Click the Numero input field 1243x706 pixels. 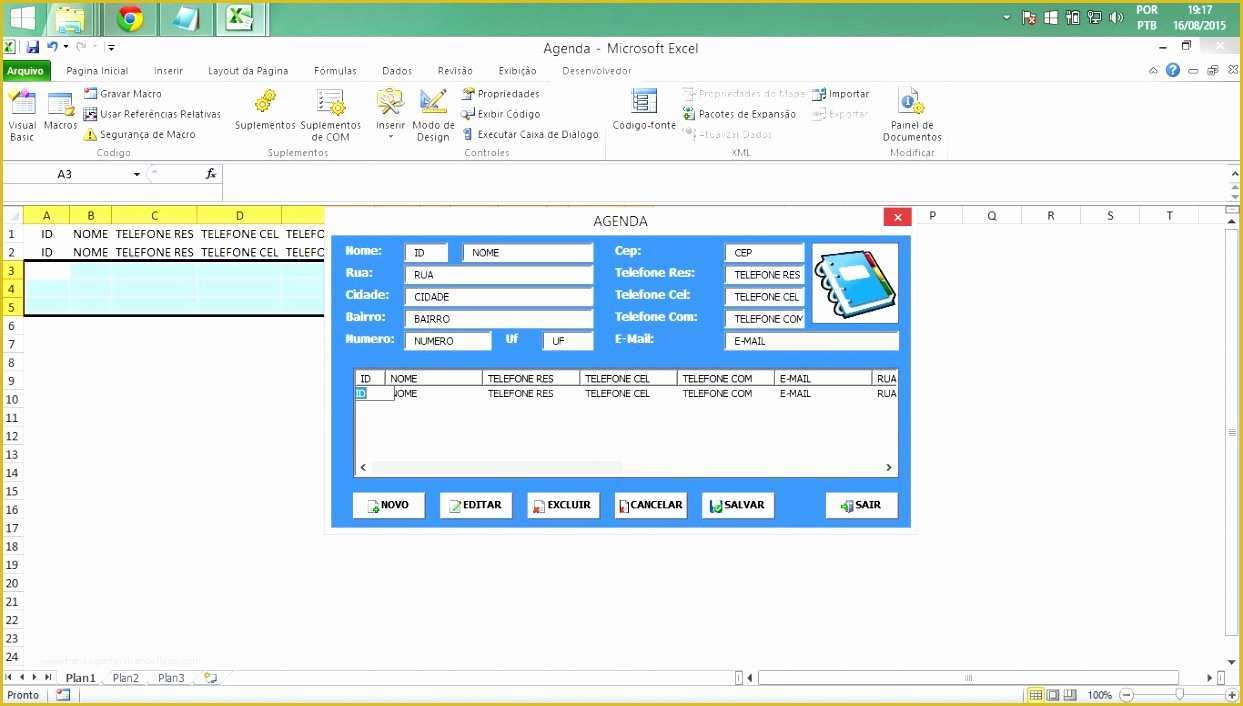click(x=447, y=341)
